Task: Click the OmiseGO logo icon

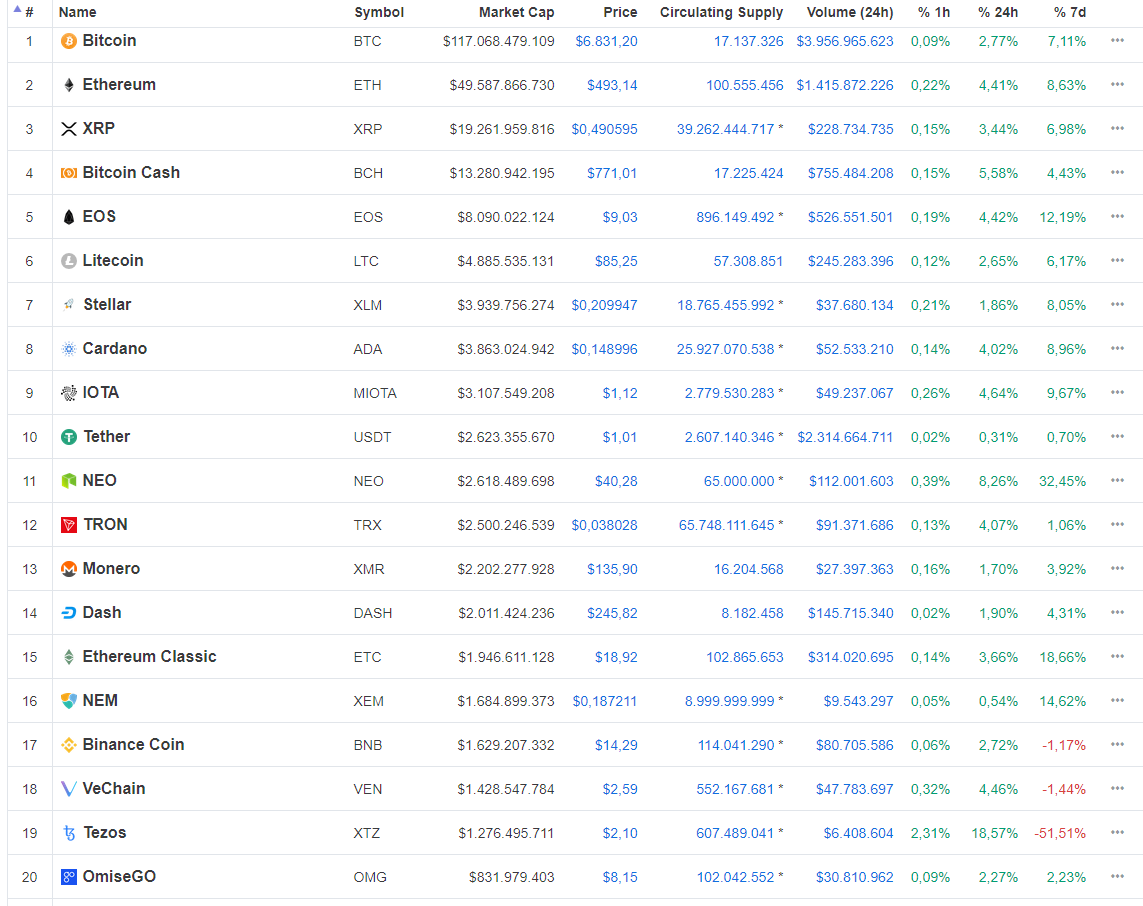Action: click(x=69, y=877)
